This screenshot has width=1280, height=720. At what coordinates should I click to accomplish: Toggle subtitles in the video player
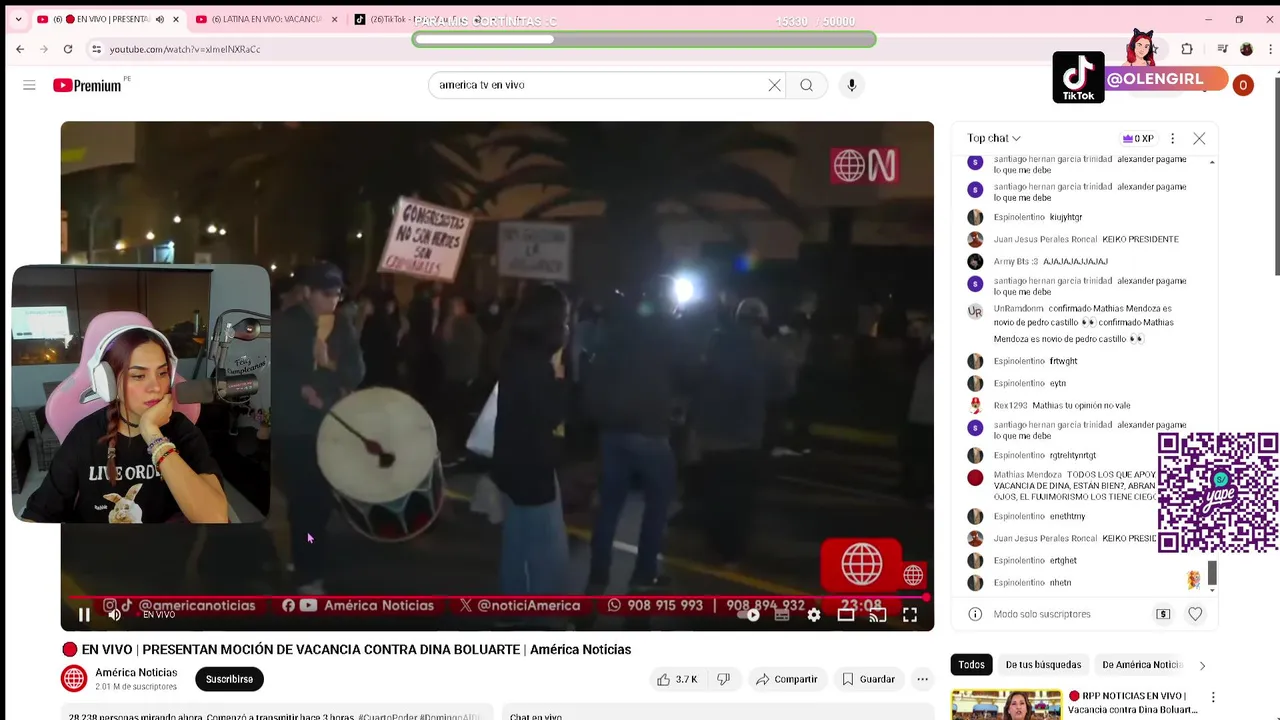click(x=782, y=615)
